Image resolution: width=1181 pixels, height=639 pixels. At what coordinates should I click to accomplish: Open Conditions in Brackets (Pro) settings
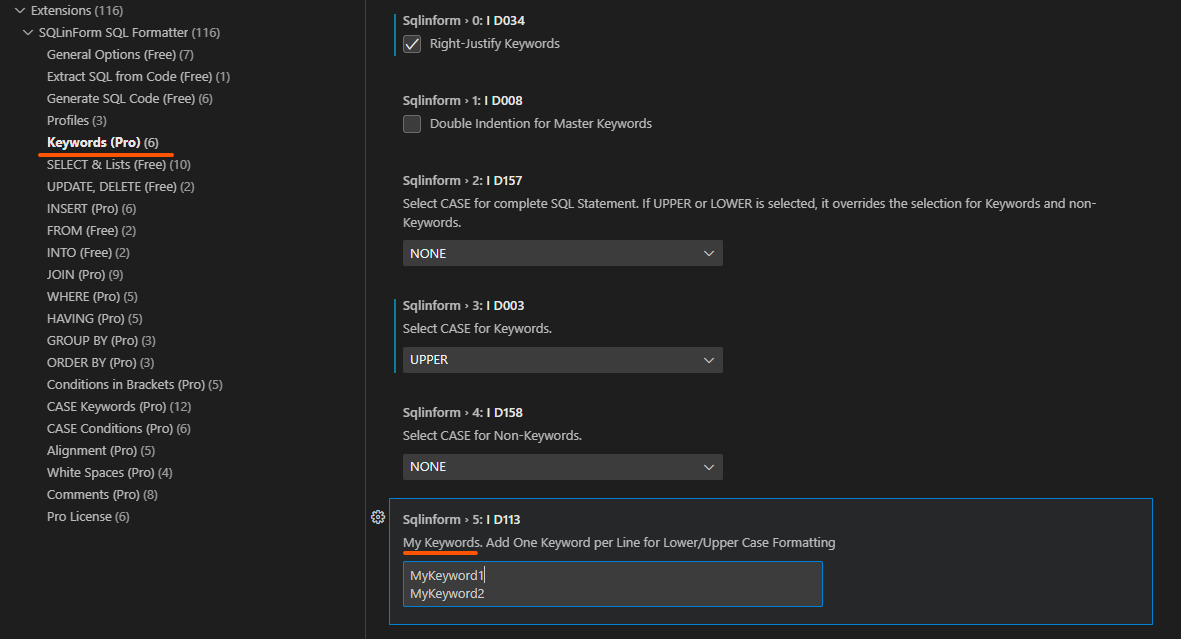click(x=135, y=384)
